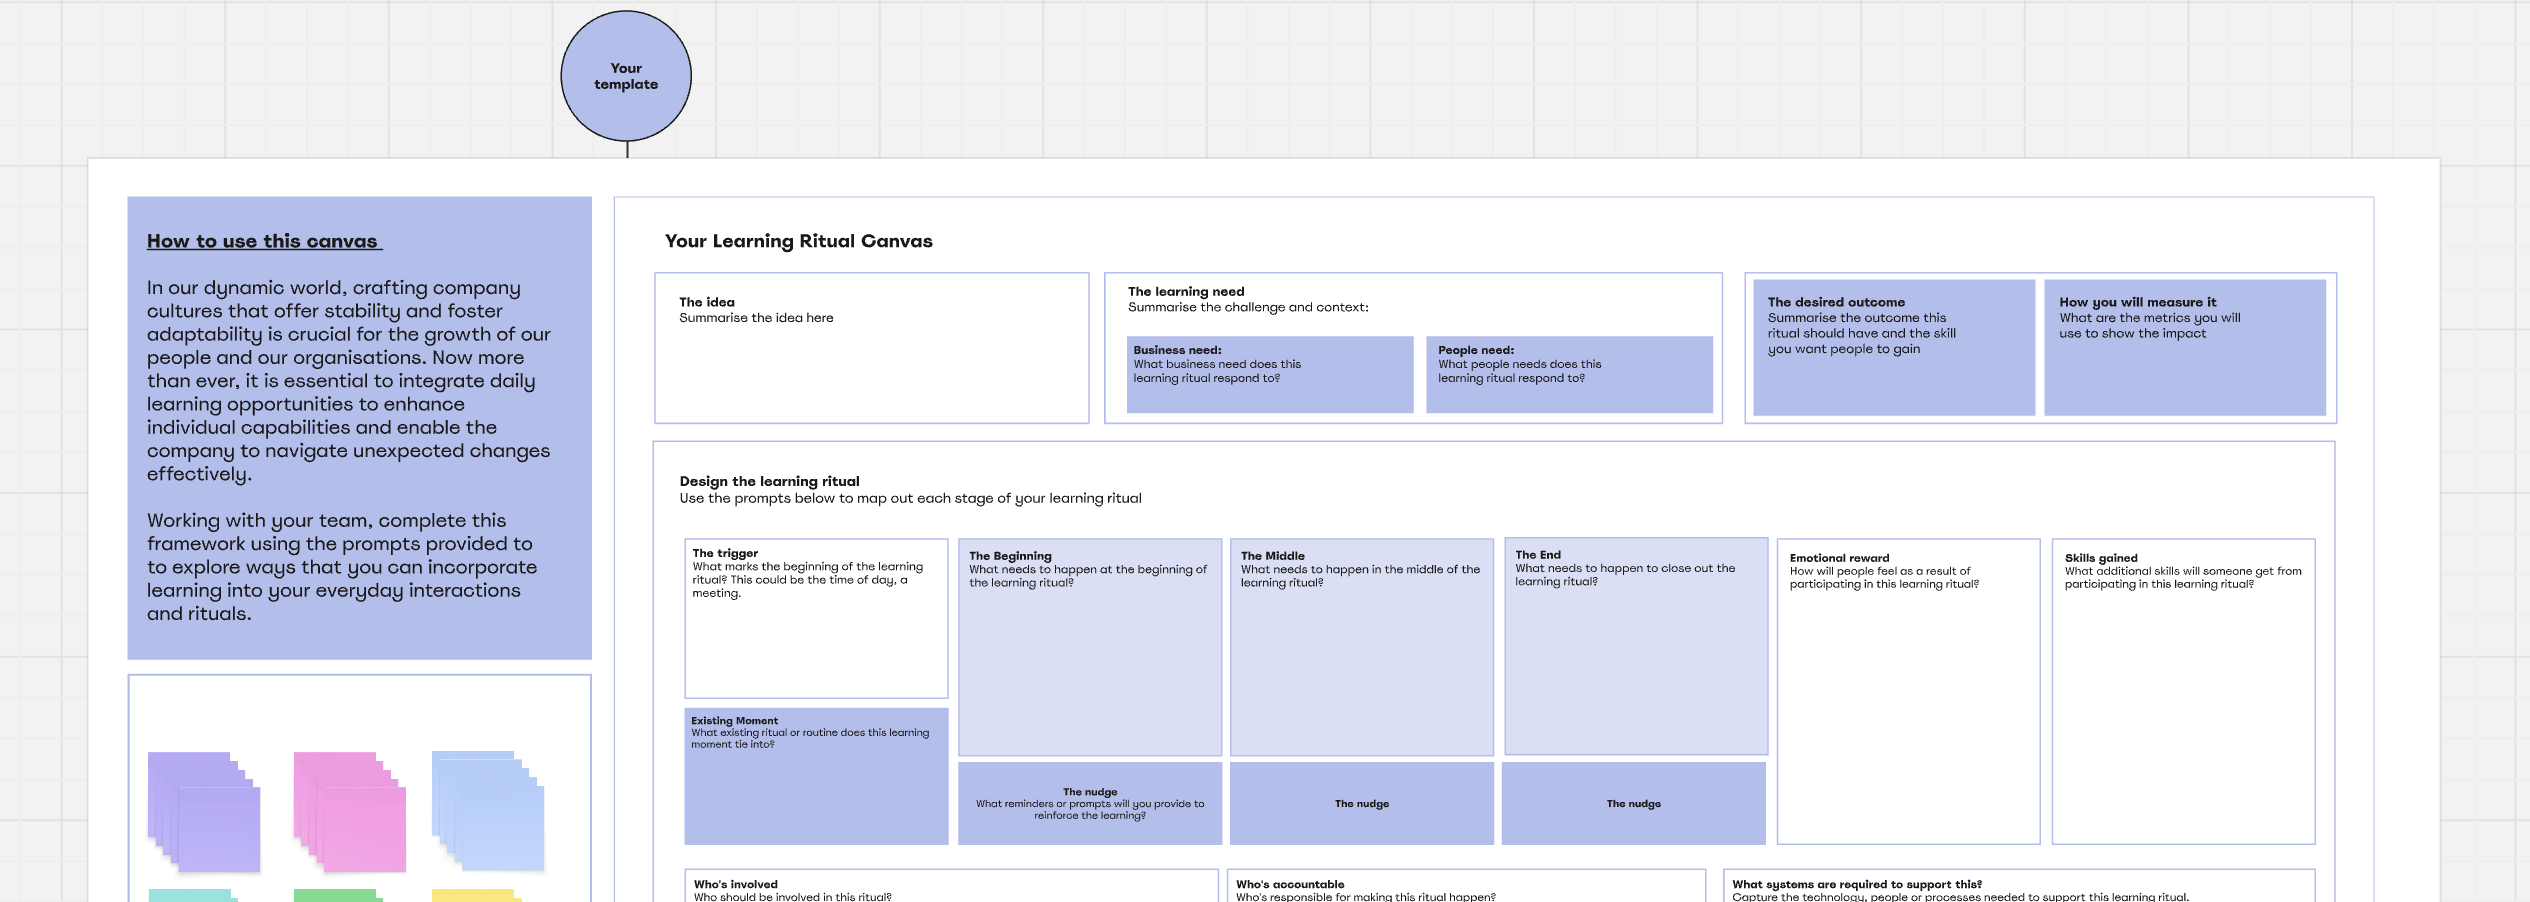Select the "Emotional reward" box
This screenshot has width=2530, height=902.
1908,691
